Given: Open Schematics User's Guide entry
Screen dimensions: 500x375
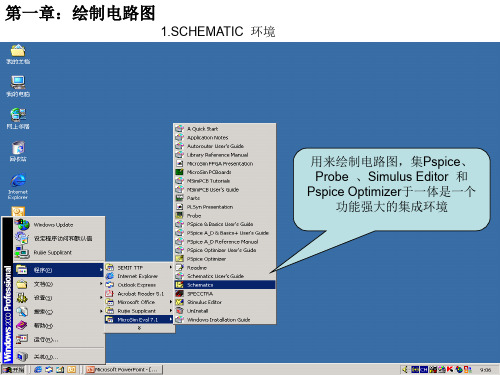Looking at the screenshot, I should coord(225,276).
